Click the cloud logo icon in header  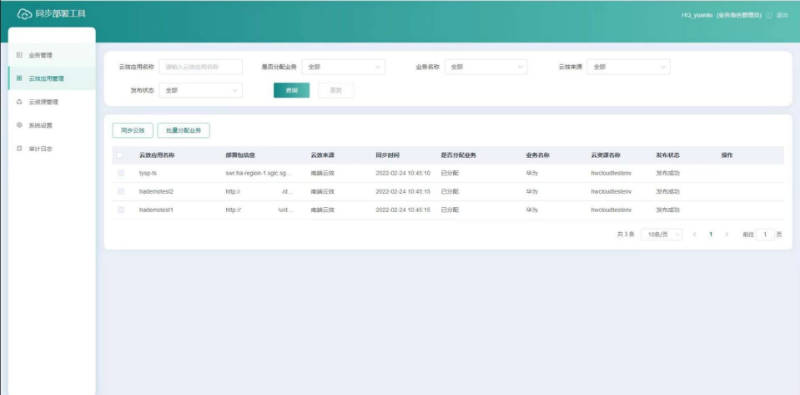coord(24,14)
